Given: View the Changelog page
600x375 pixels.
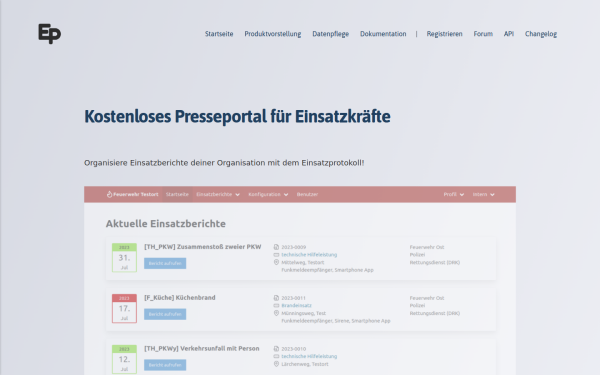Looking at the screenshot, I should pos(541,34).
